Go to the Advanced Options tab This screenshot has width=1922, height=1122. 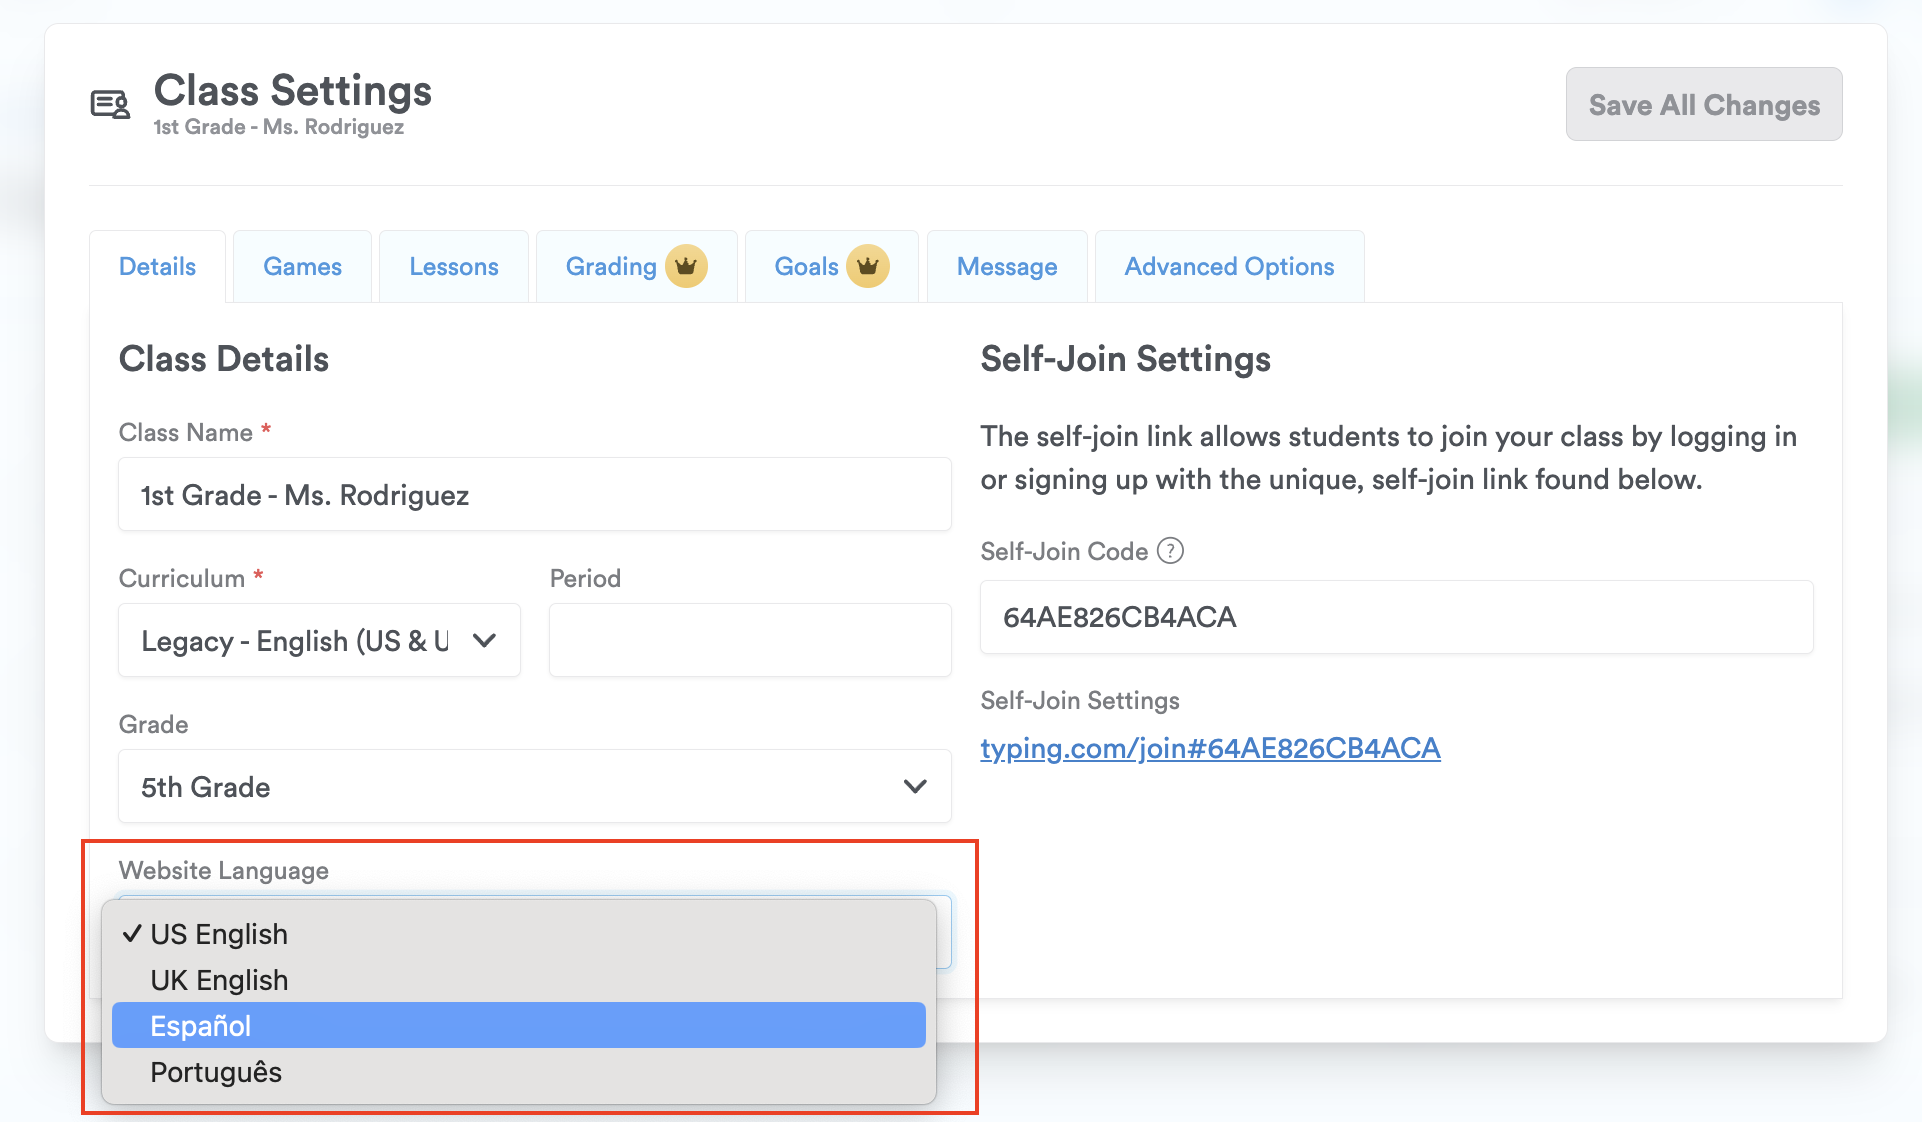point(1229,267)
